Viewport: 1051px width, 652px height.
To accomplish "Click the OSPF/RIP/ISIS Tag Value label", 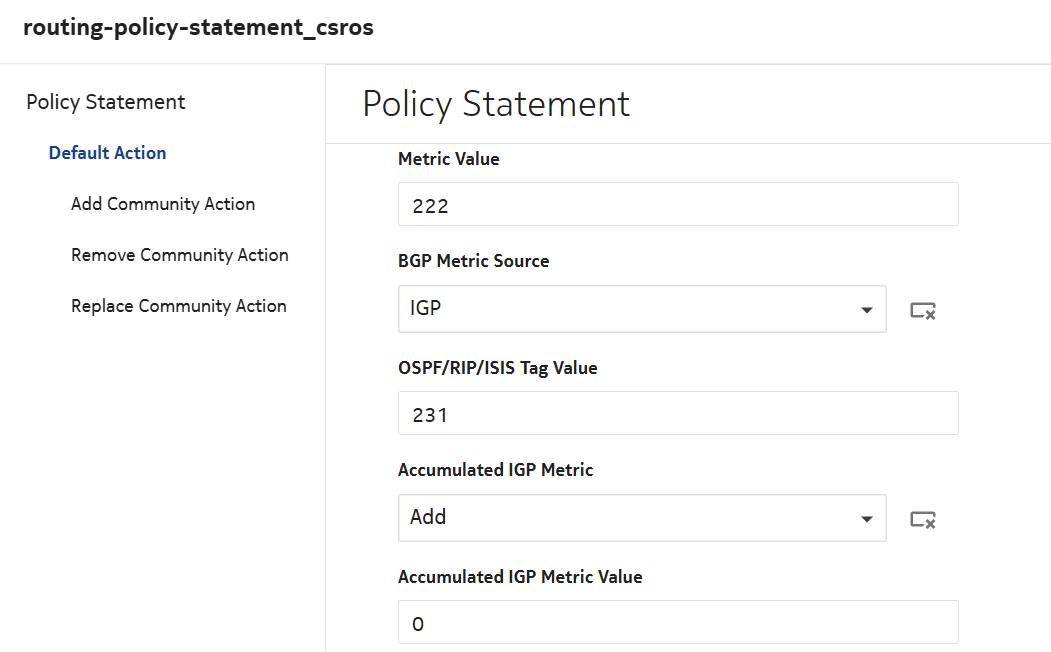I will tap(497, 368).
